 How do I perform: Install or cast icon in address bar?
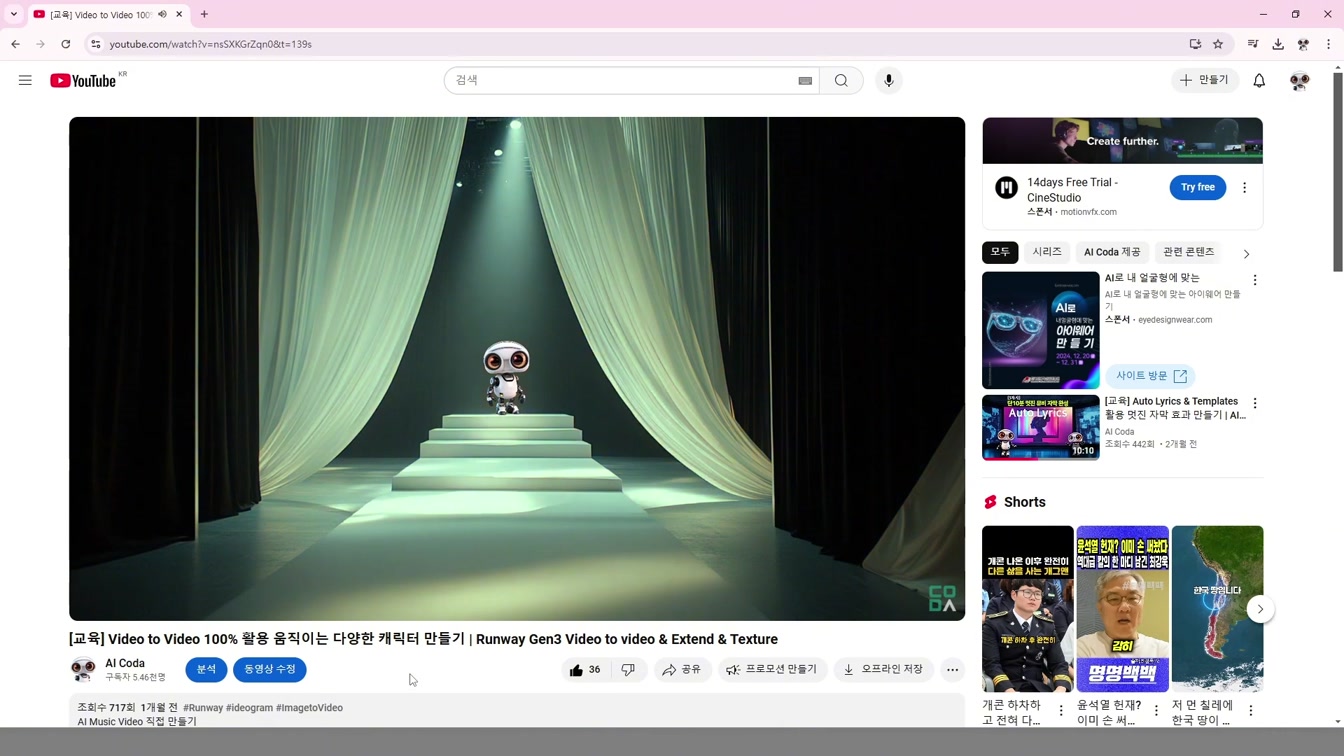(1195, 44)
